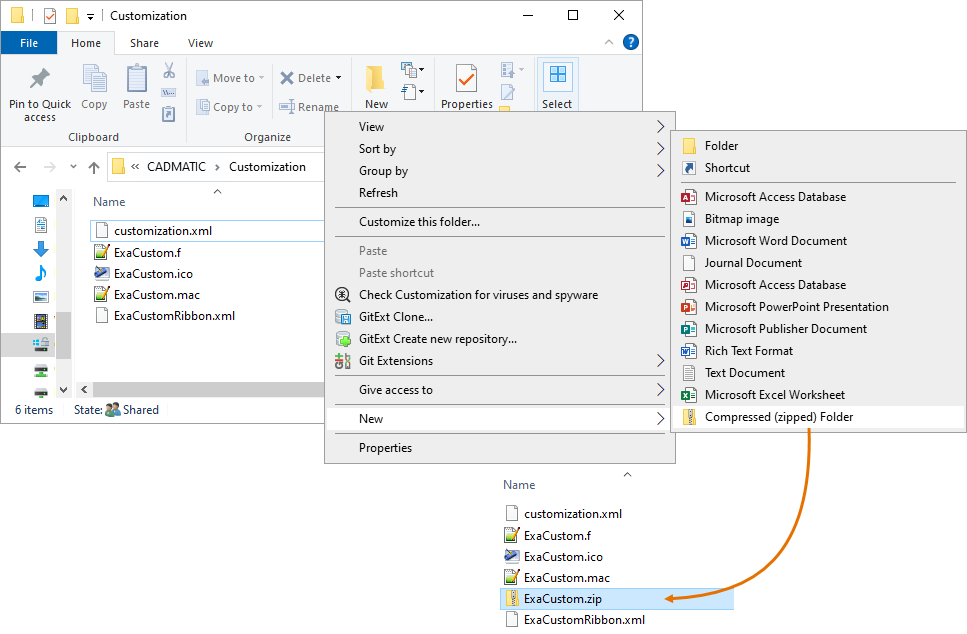
Task: Open Explorer help question mark icon
Action: point(631,42)
